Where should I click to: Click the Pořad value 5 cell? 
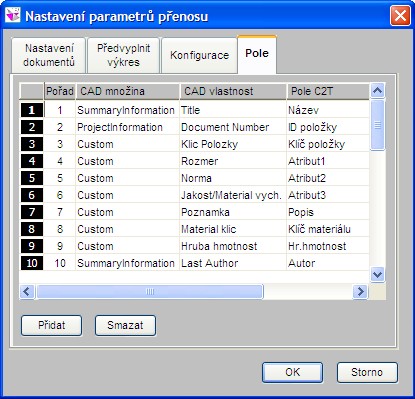[60, 178]
